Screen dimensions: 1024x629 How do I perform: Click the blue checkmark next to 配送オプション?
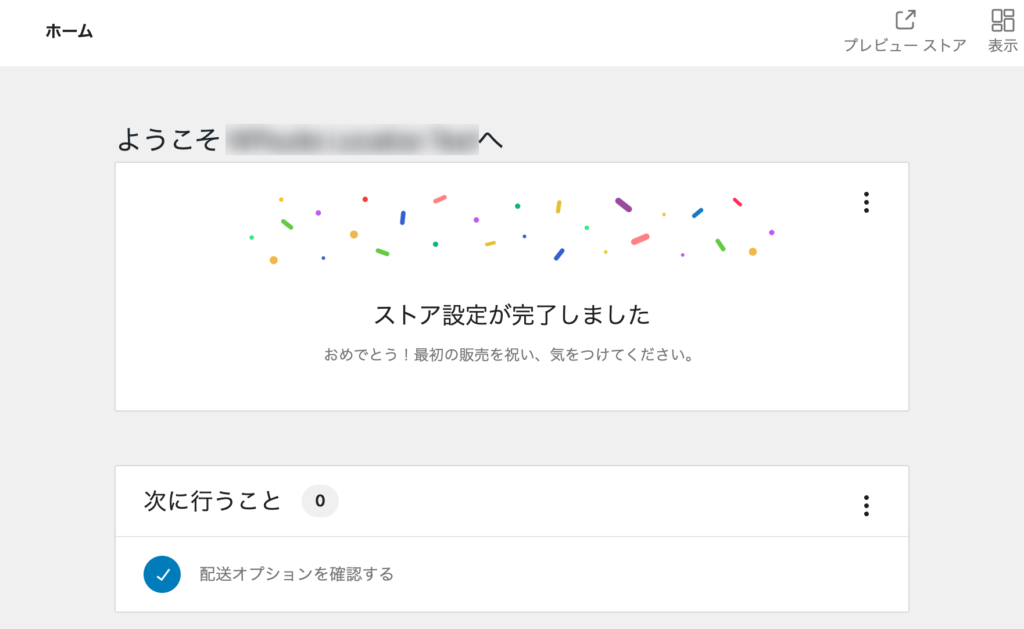pos(162,574)
